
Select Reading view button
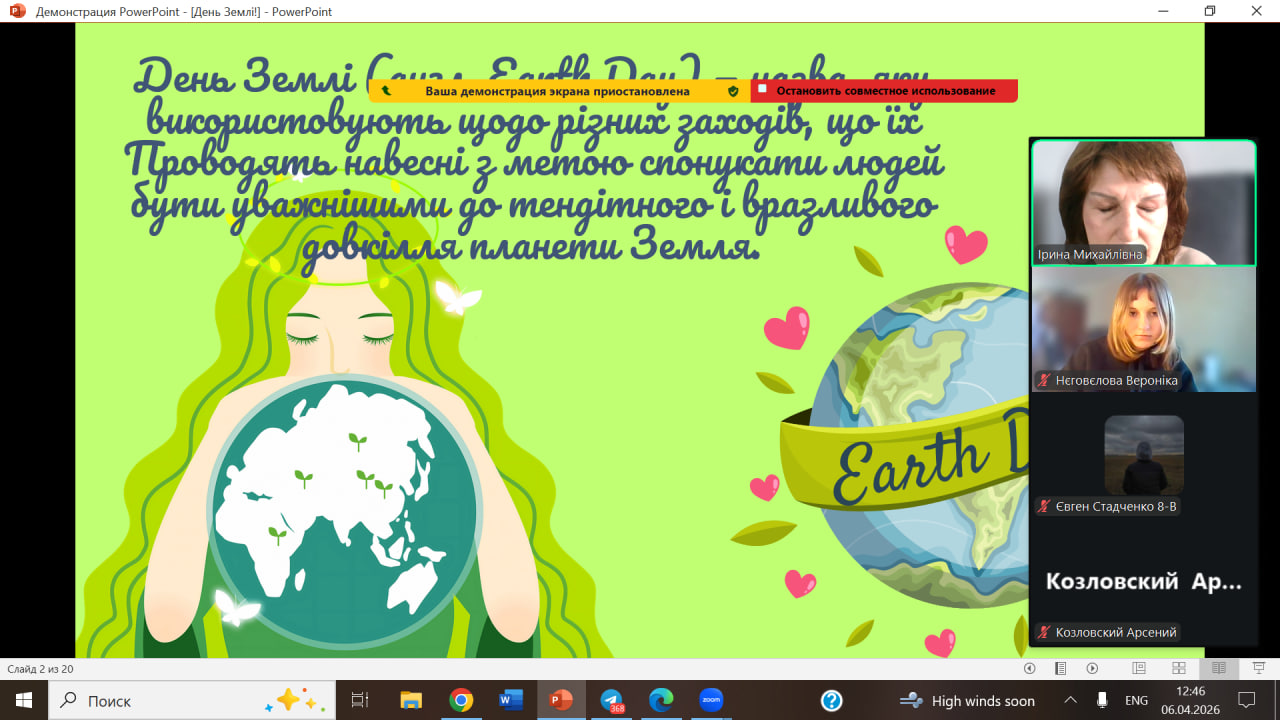pyautogui.click(x=1218, y=668)
